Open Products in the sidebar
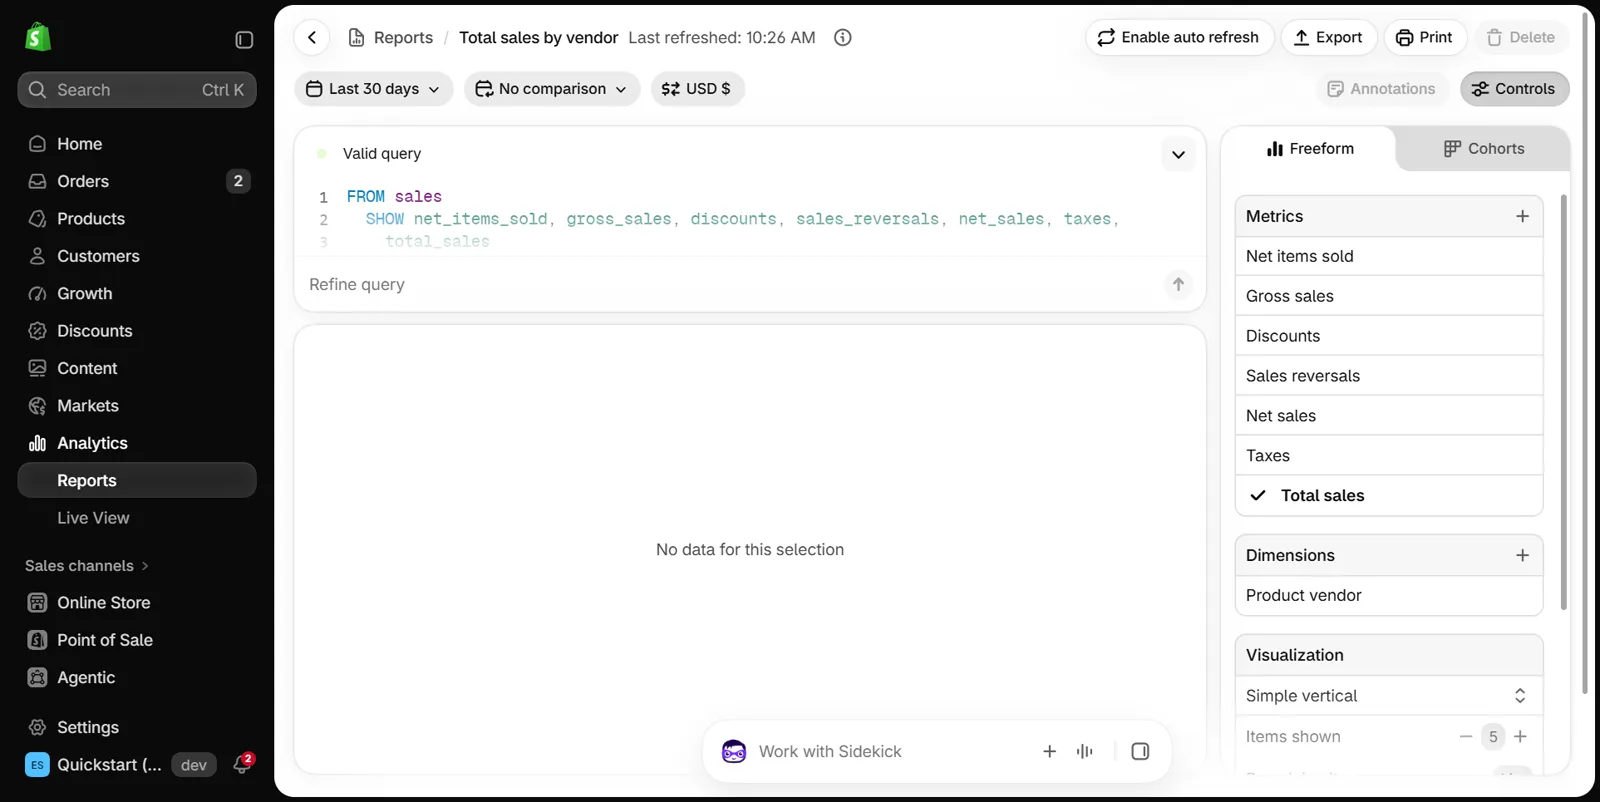This screenshot has width=1600, height=802. coord(137,219)
